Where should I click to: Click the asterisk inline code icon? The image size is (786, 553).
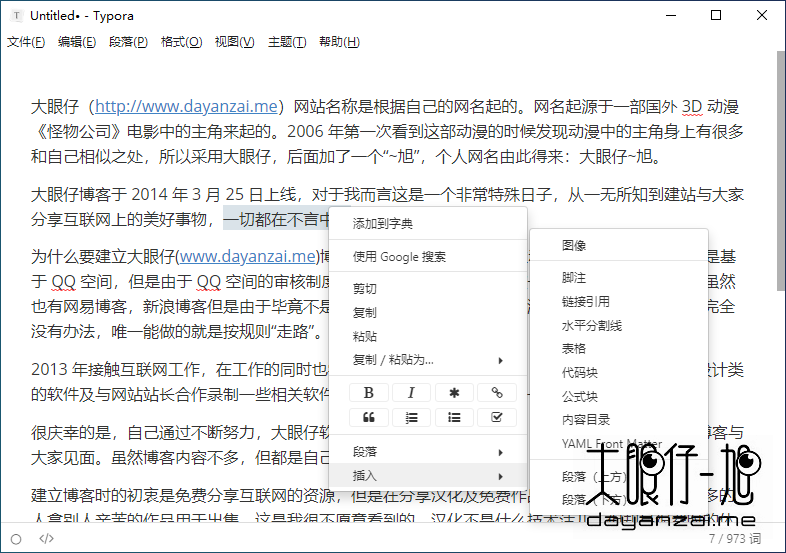pyautogui.click(x=454, y=393)
